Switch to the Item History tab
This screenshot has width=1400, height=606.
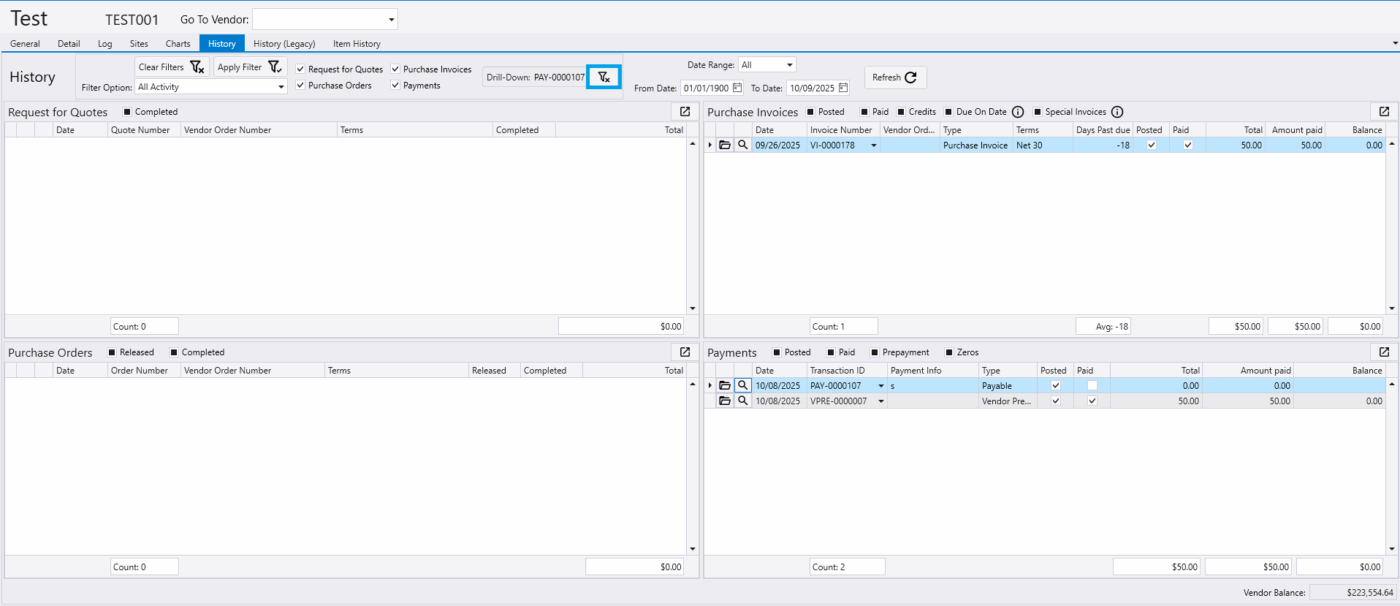tap(356, 44)
